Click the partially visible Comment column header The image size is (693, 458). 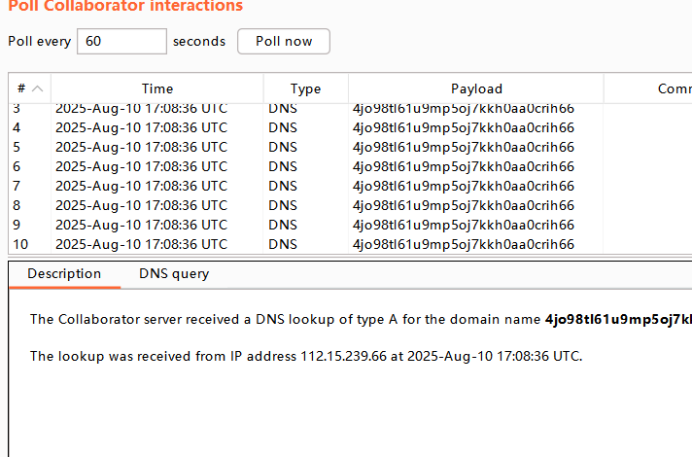(x=672, y=89)
